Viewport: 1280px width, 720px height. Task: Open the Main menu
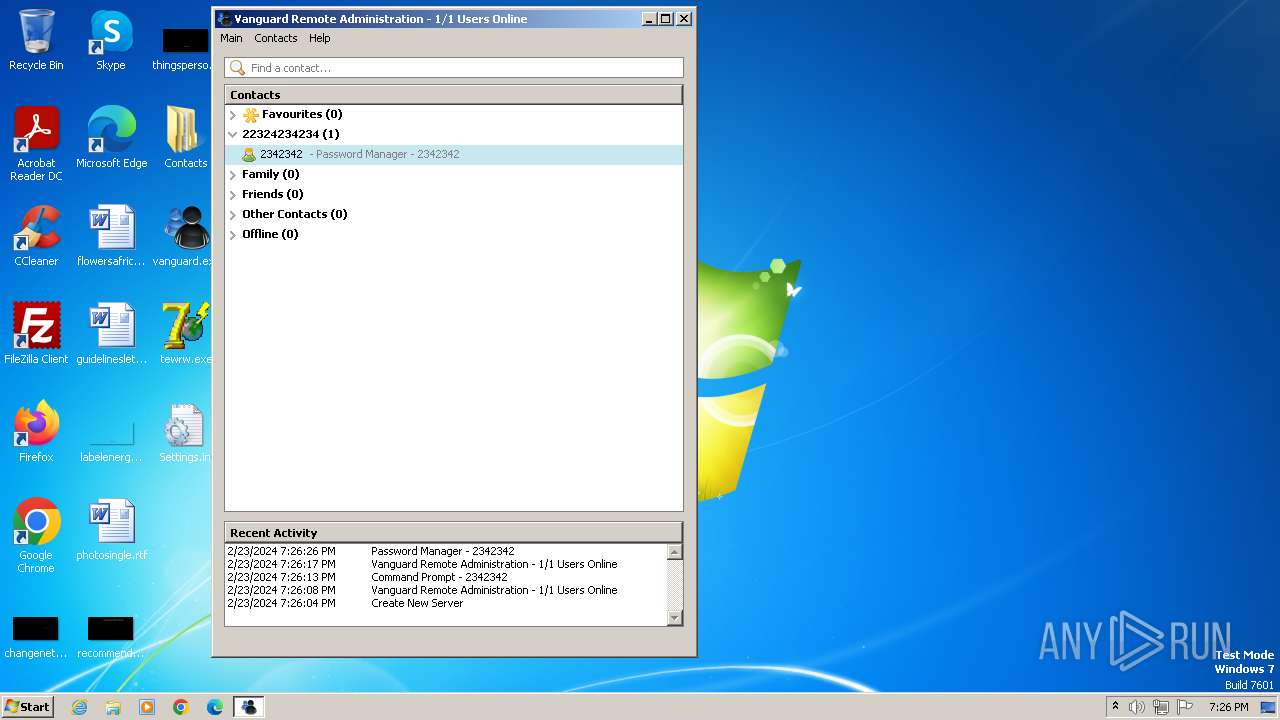tap(231, 38)
